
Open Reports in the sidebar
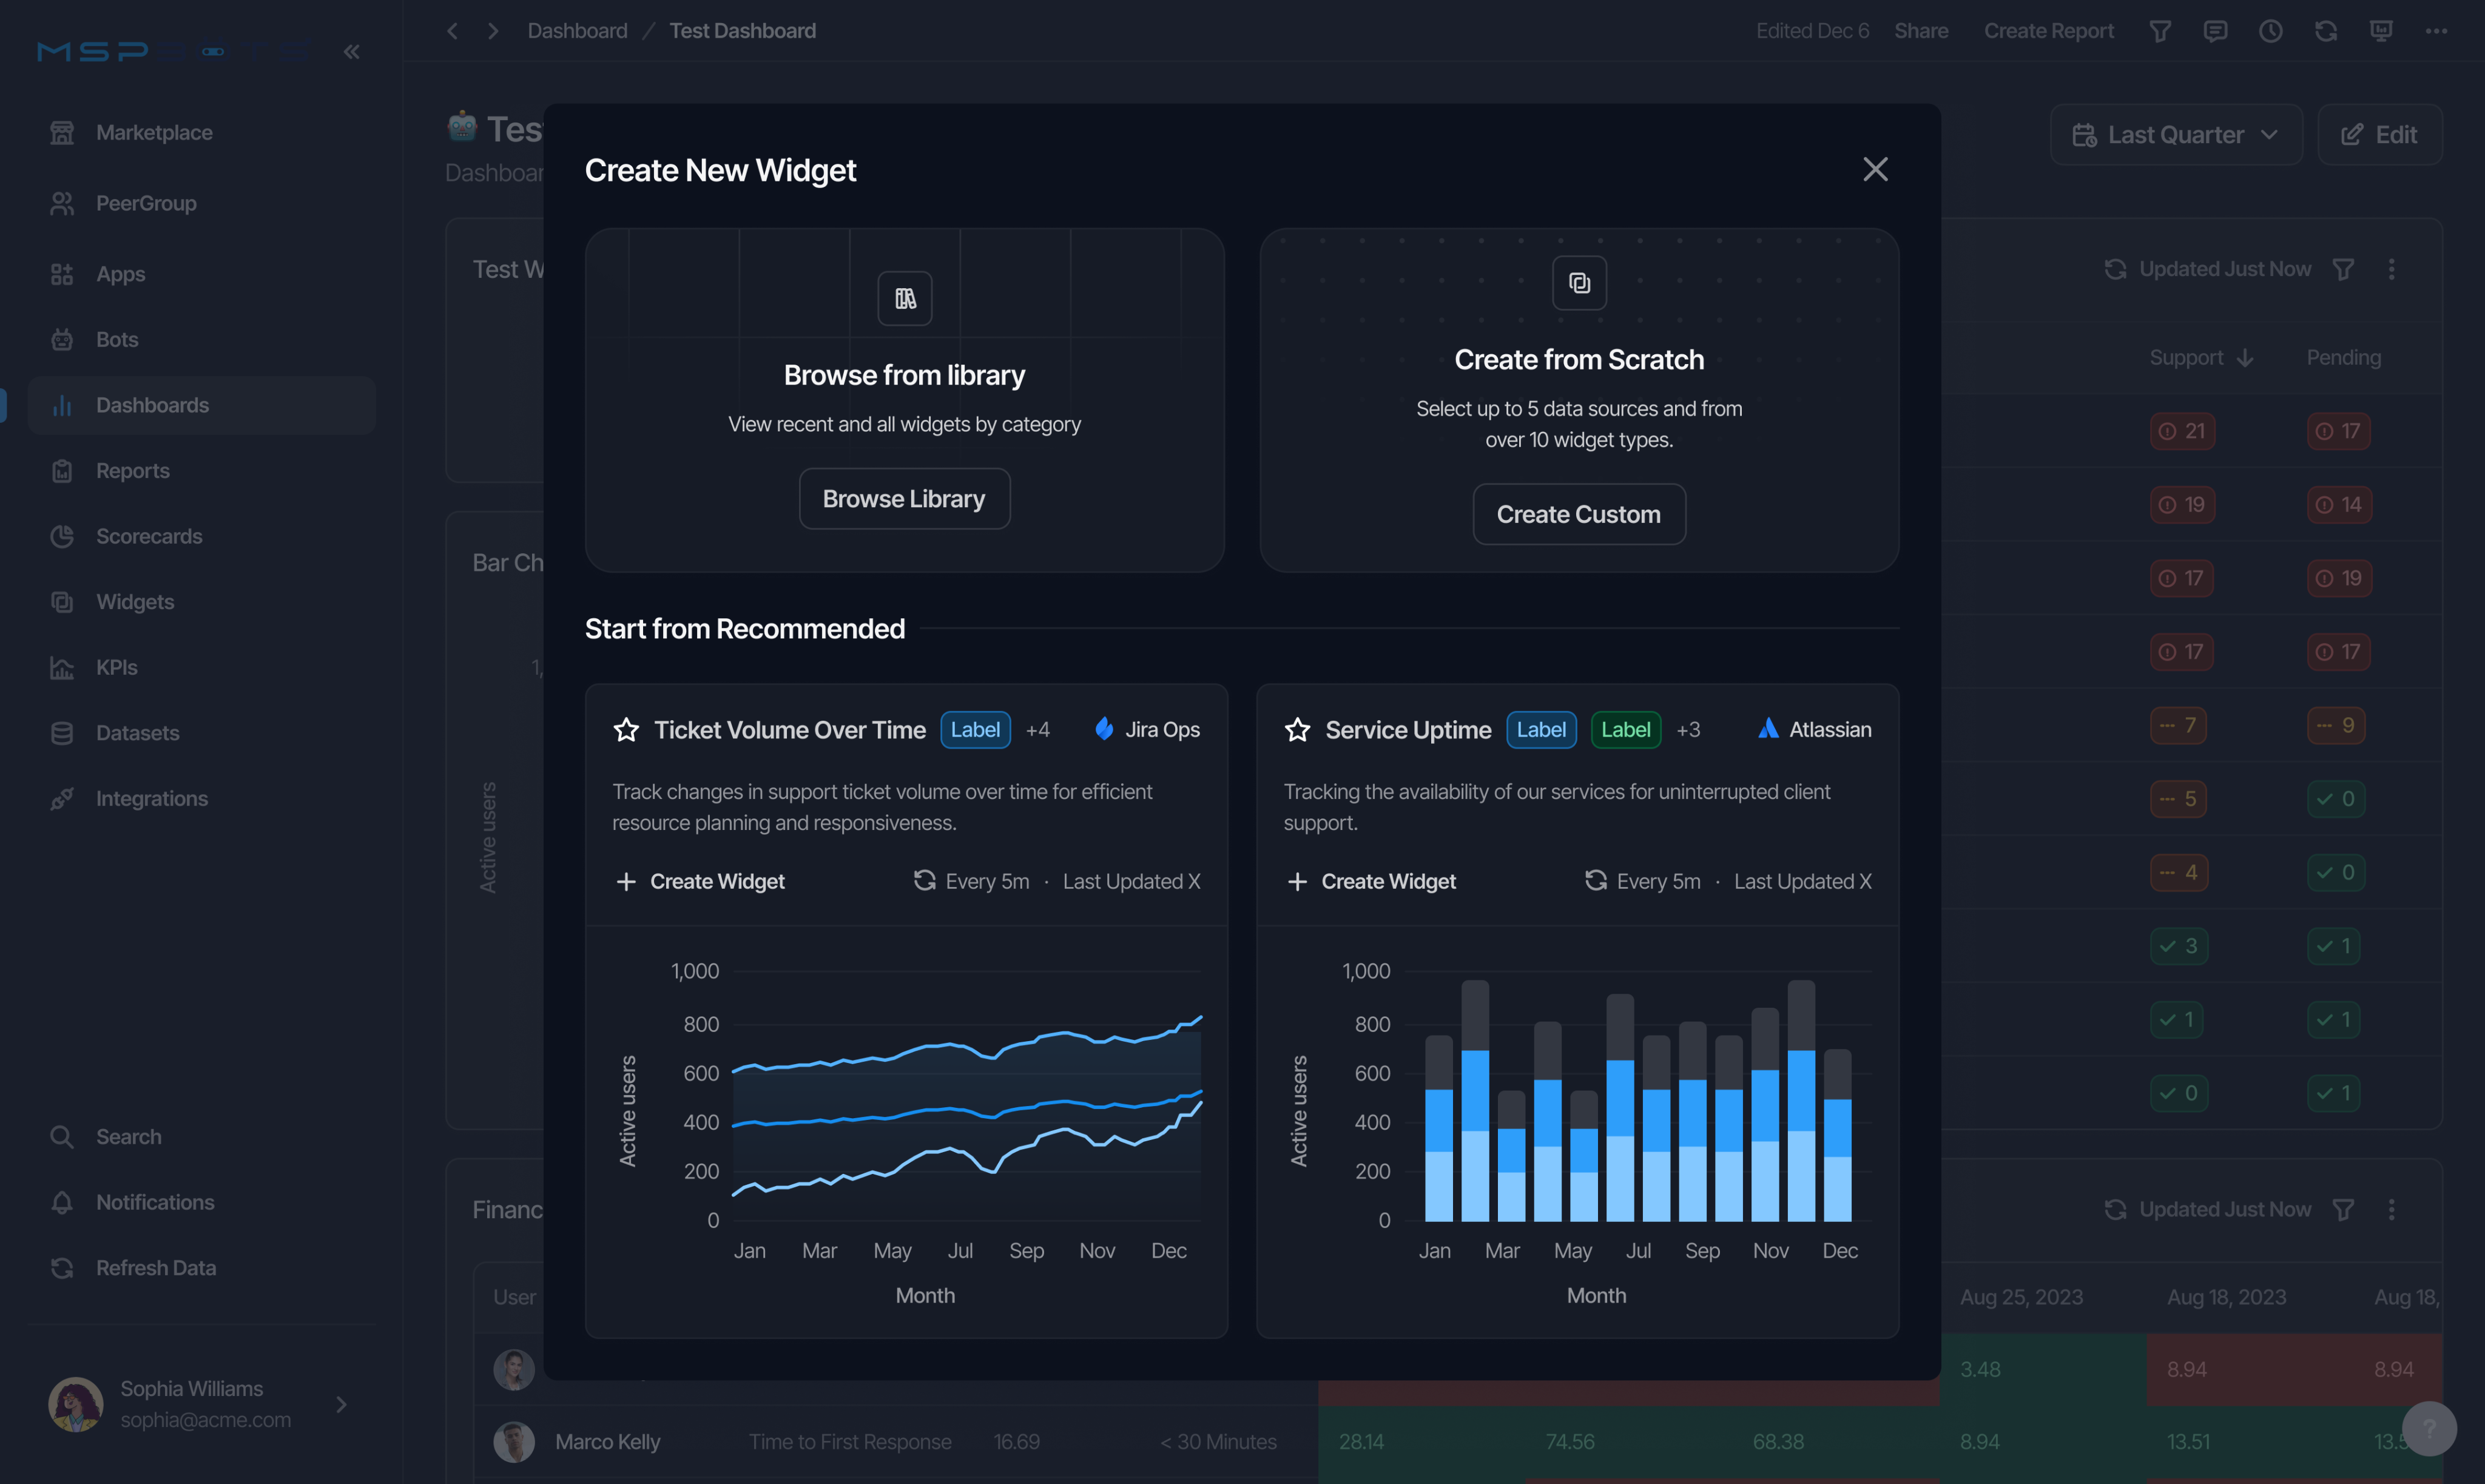pyautogui.click(x=202, y=470)
